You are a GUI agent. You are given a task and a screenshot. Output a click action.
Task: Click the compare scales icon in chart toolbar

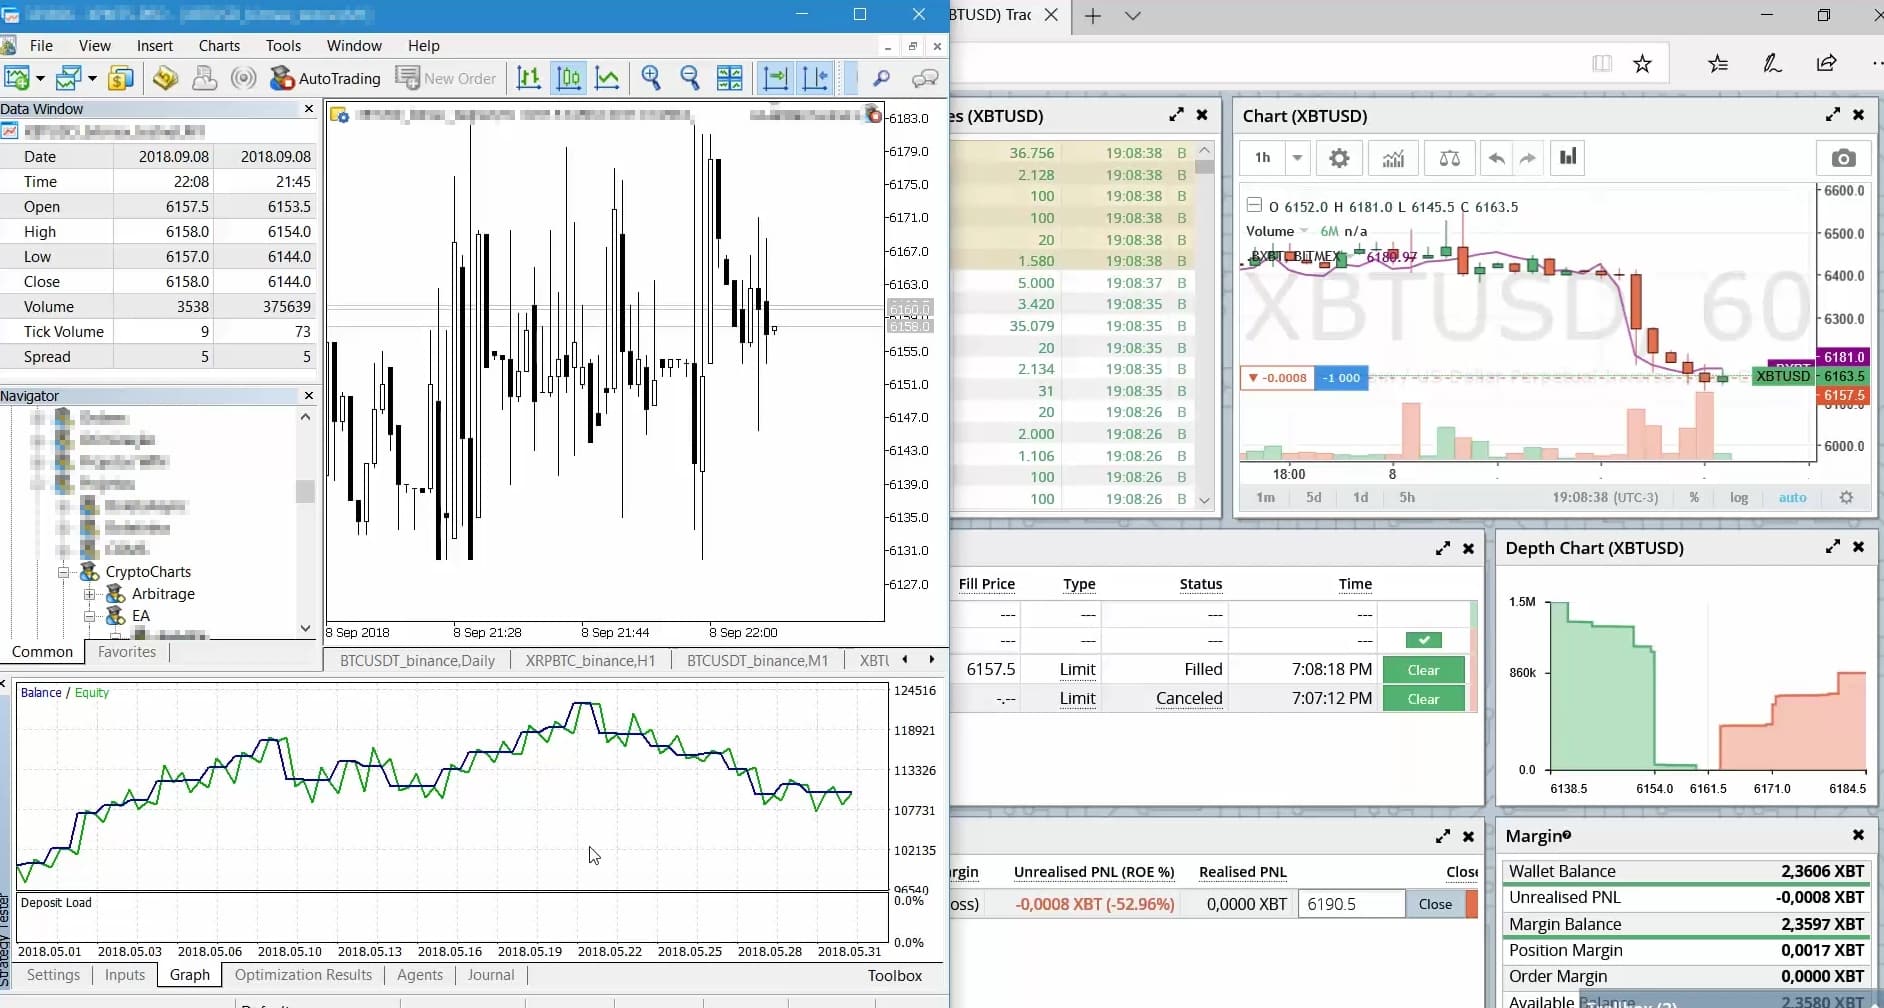(x=1449, y=158)
